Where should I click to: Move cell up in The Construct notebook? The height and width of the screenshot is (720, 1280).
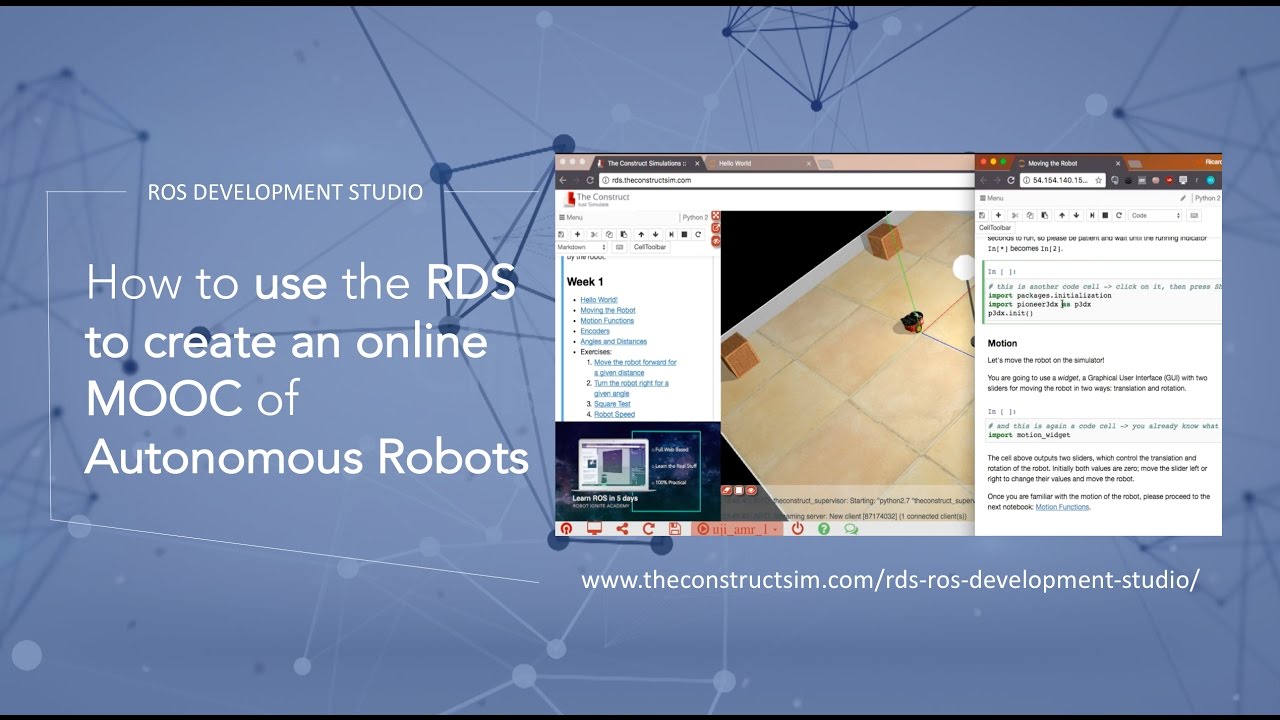point(641,234)
